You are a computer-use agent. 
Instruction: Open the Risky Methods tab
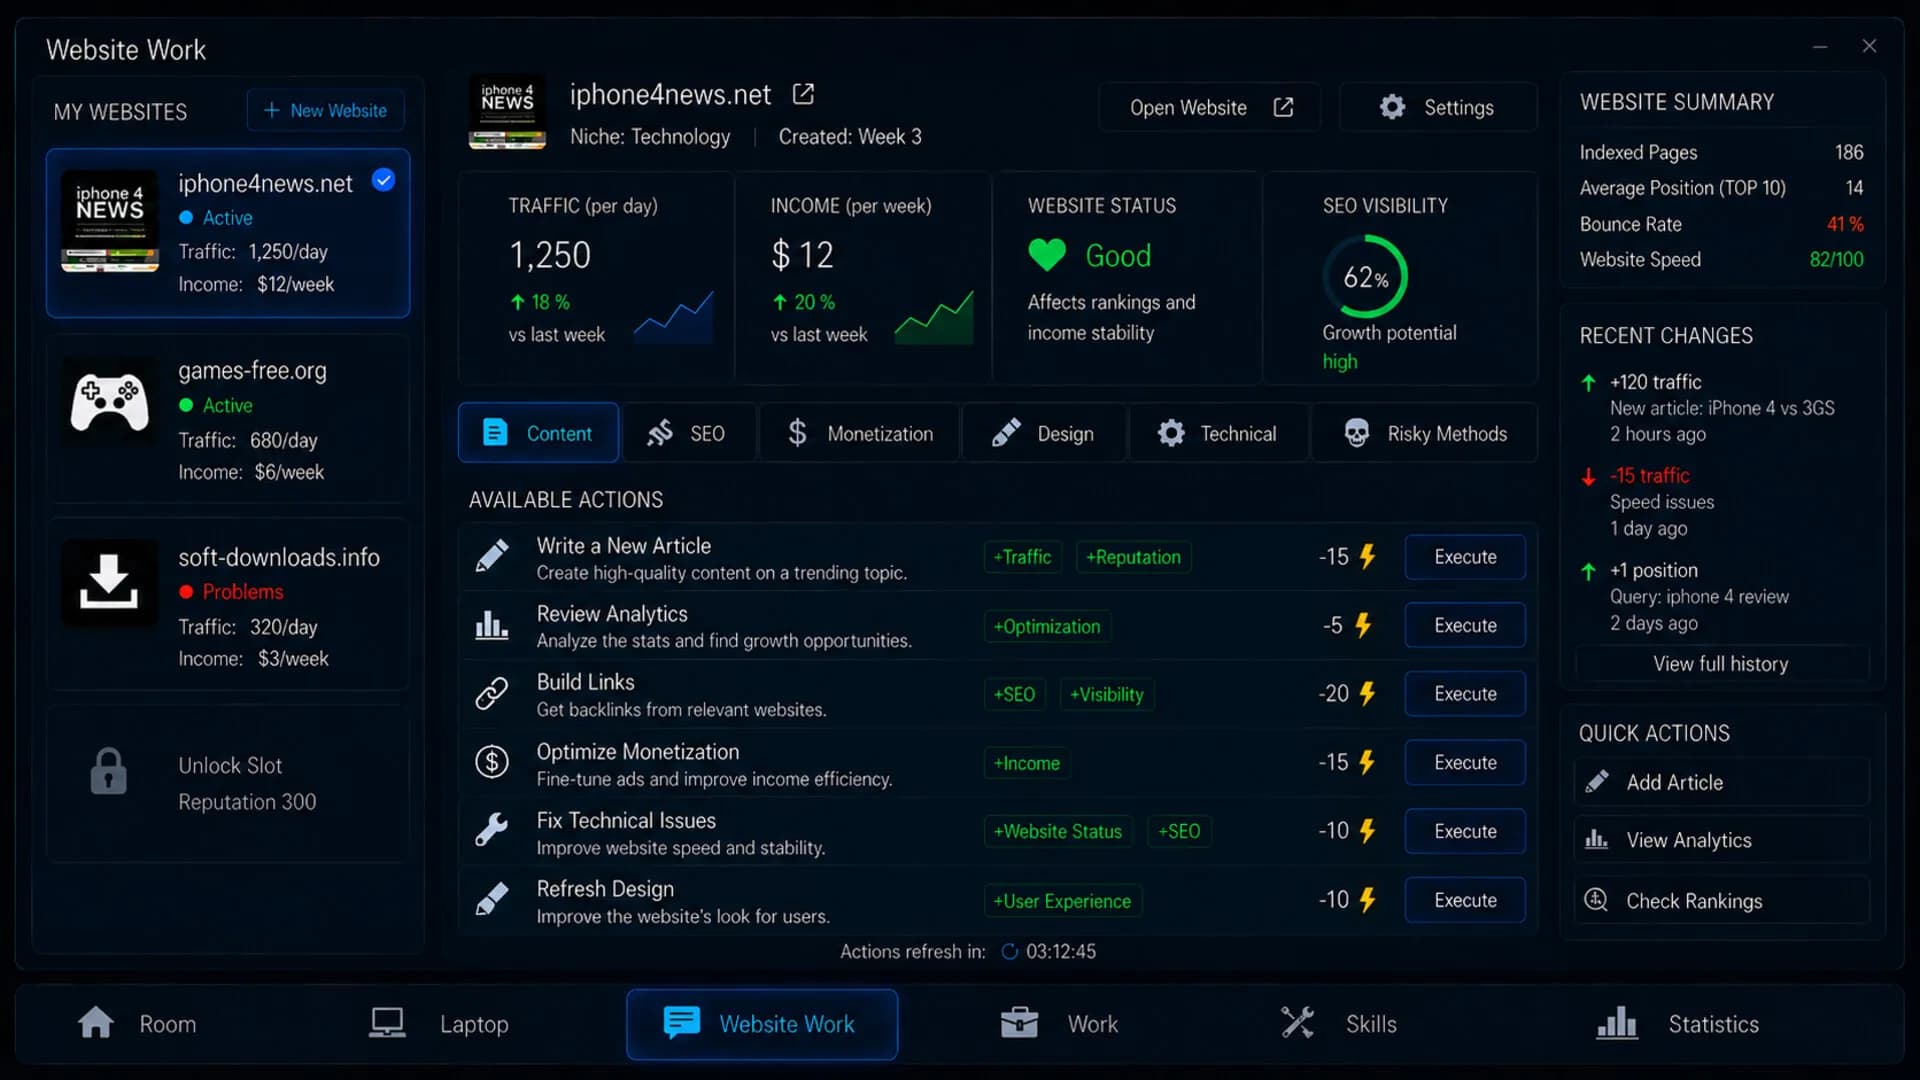(1424, 433)
